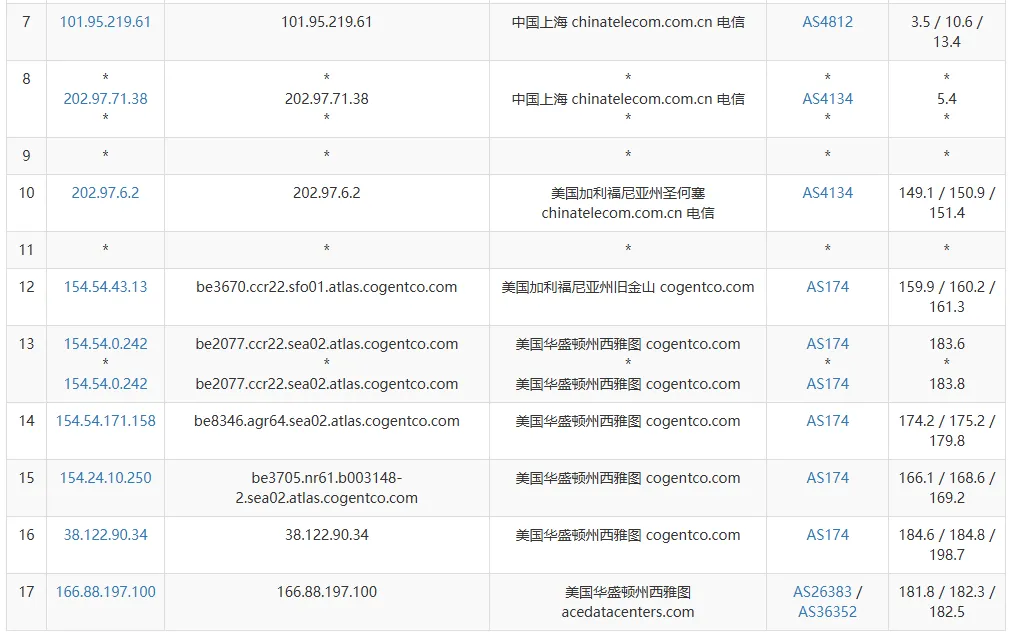This screenshot has width=1010, height=632.
Task: Open the 38.122.90.34 IP link
Action: click(104, 535)
